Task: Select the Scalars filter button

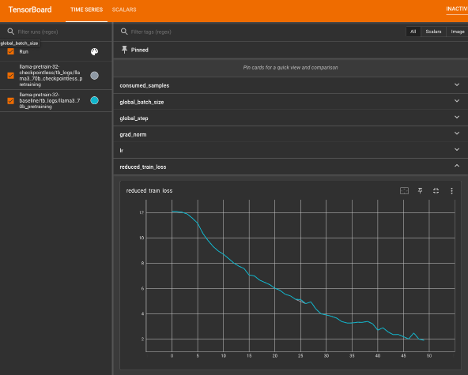Action: (433, 32)
